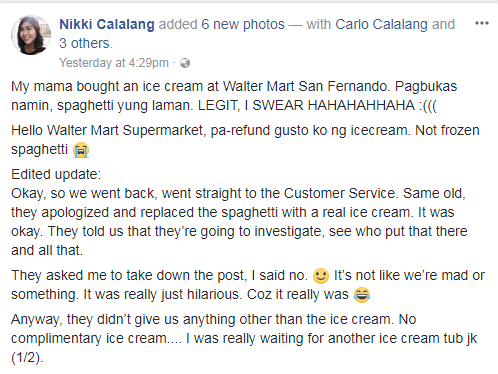Open Nikki Calalang's profile picture

31,35
